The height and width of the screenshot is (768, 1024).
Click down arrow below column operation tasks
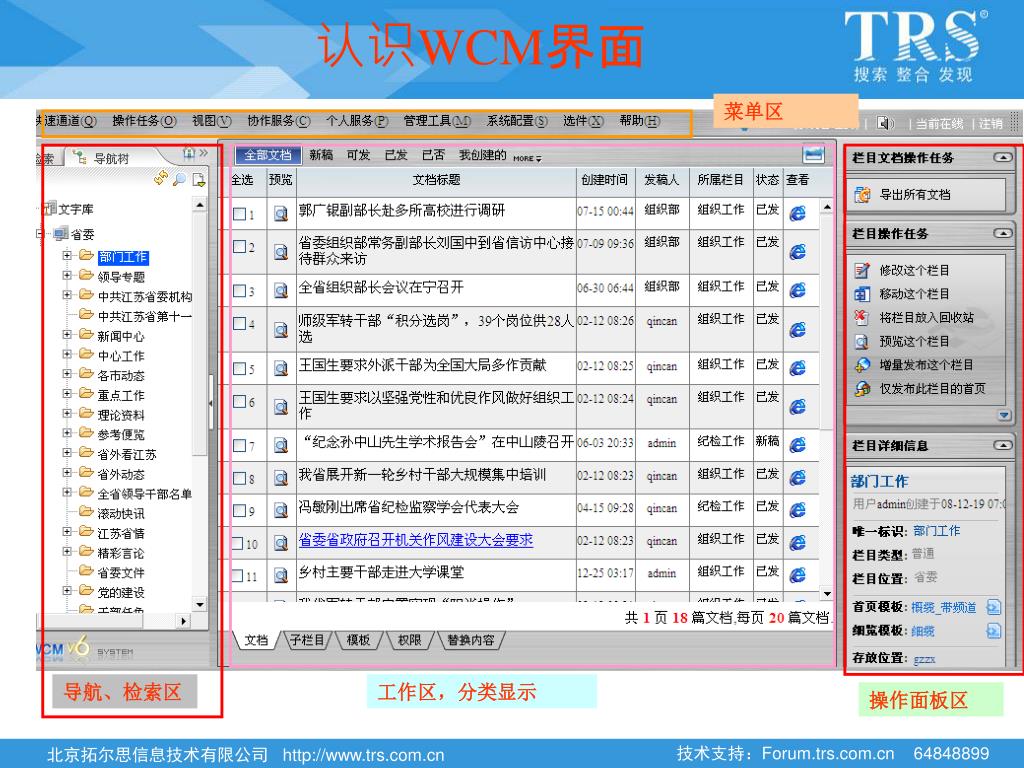1004,415
